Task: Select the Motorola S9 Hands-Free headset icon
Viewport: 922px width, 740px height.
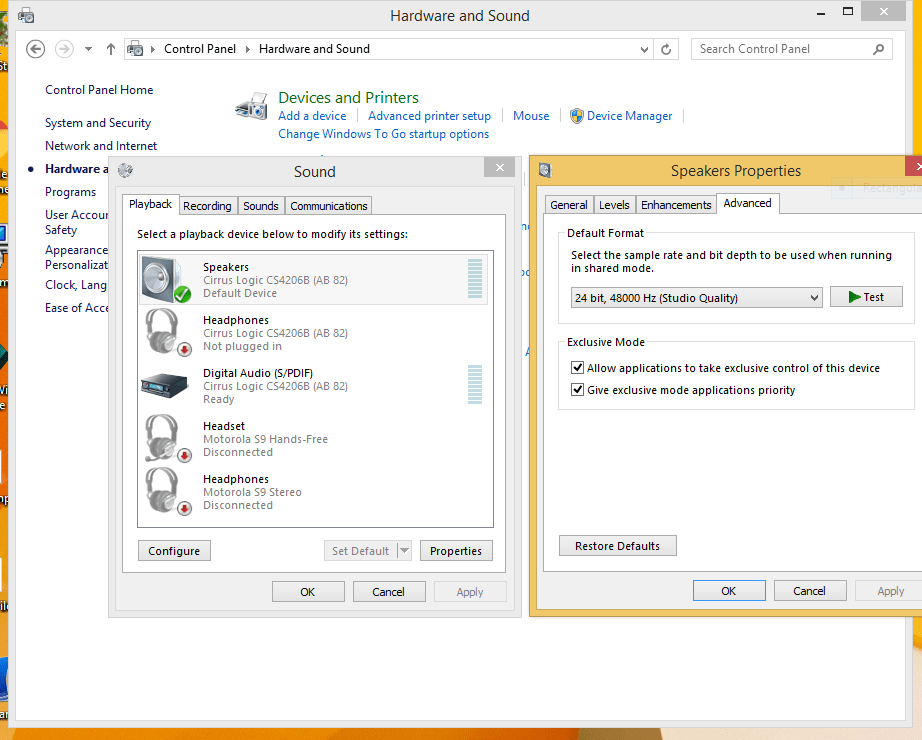Action: pos(161,438)
